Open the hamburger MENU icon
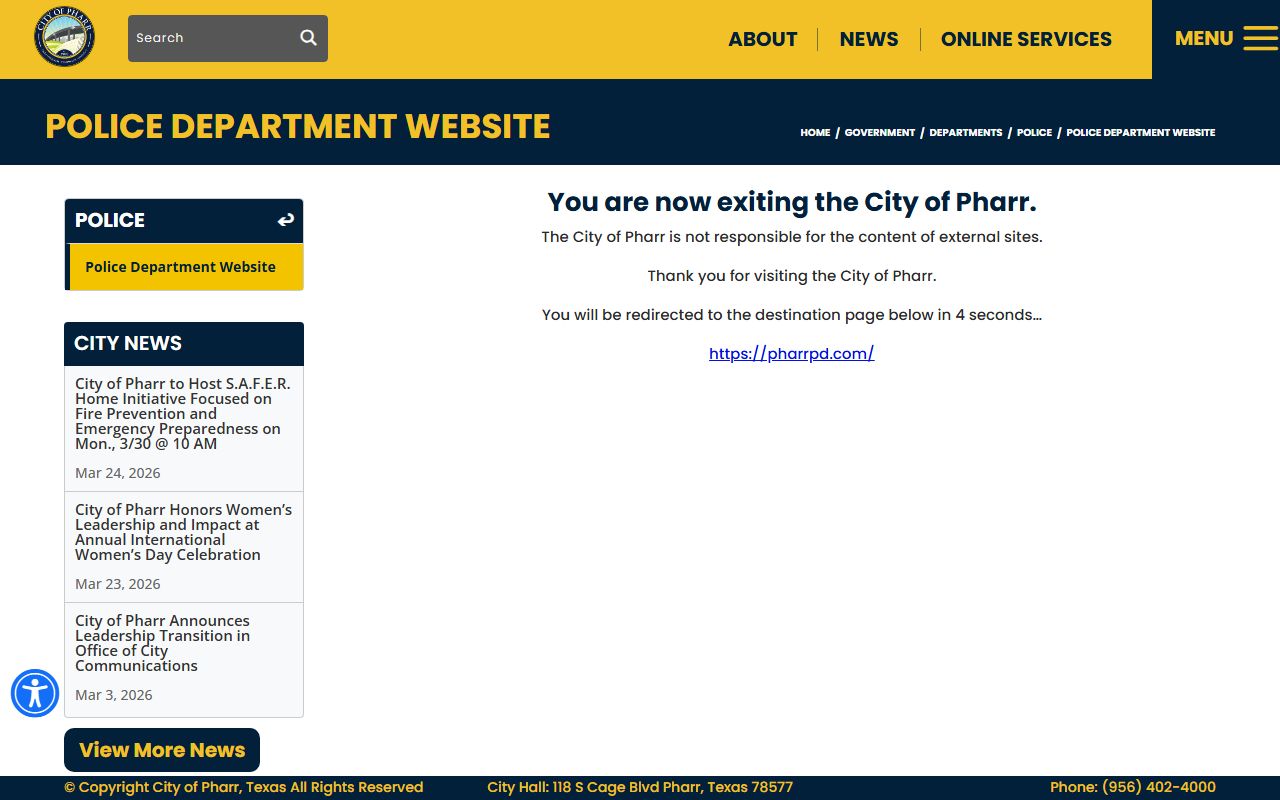 point(1260,39)
